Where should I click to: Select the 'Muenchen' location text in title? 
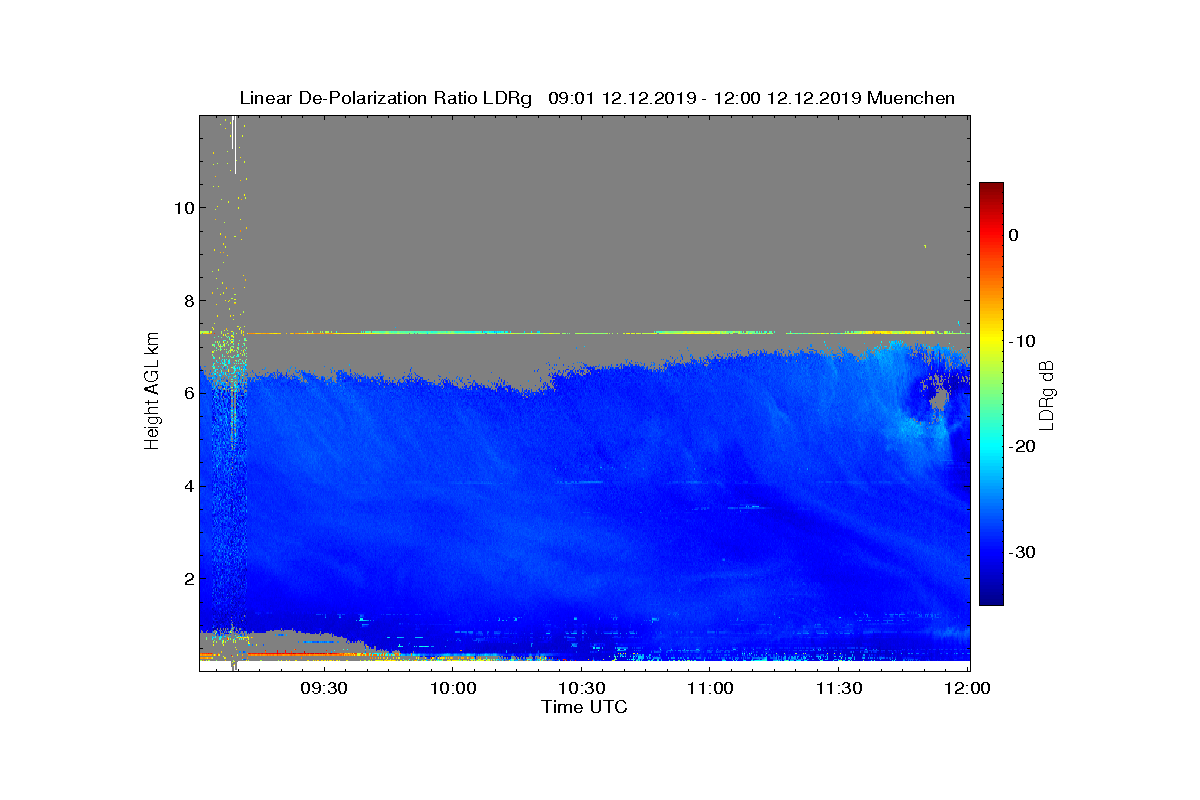tap(911, 98)
